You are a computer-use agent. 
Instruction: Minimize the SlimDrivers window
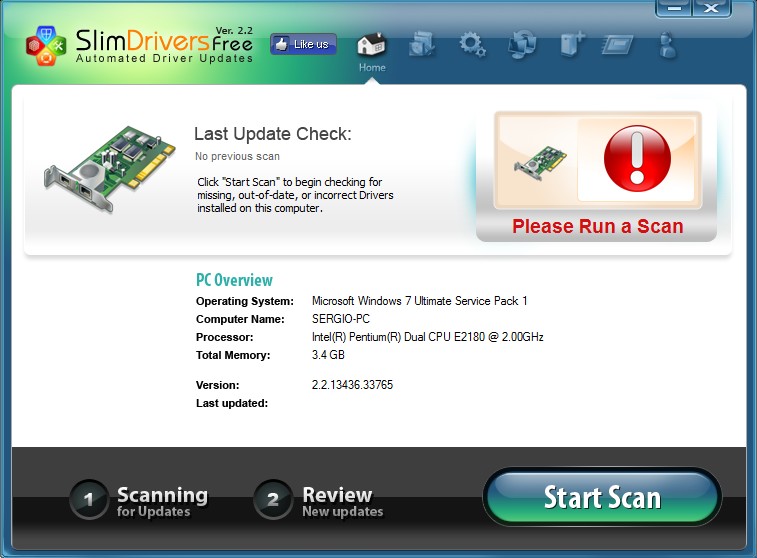coord(675,8)
